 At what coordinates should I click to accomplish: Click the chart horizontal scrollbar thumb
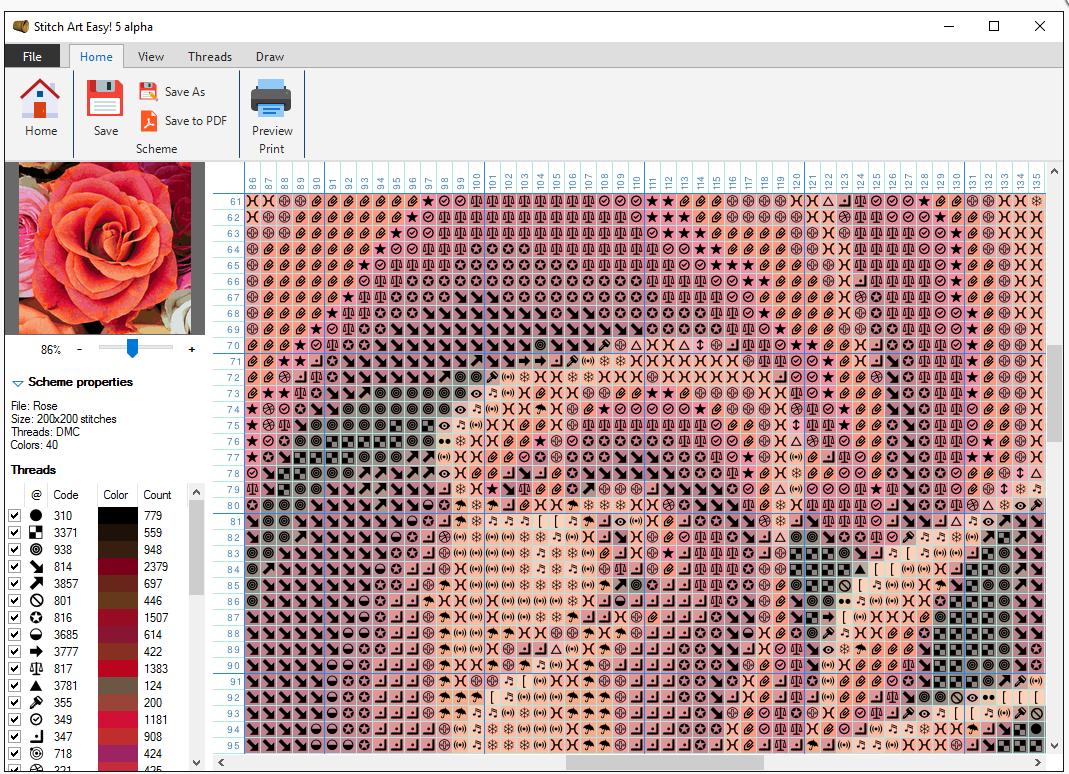tap(665, 762)
